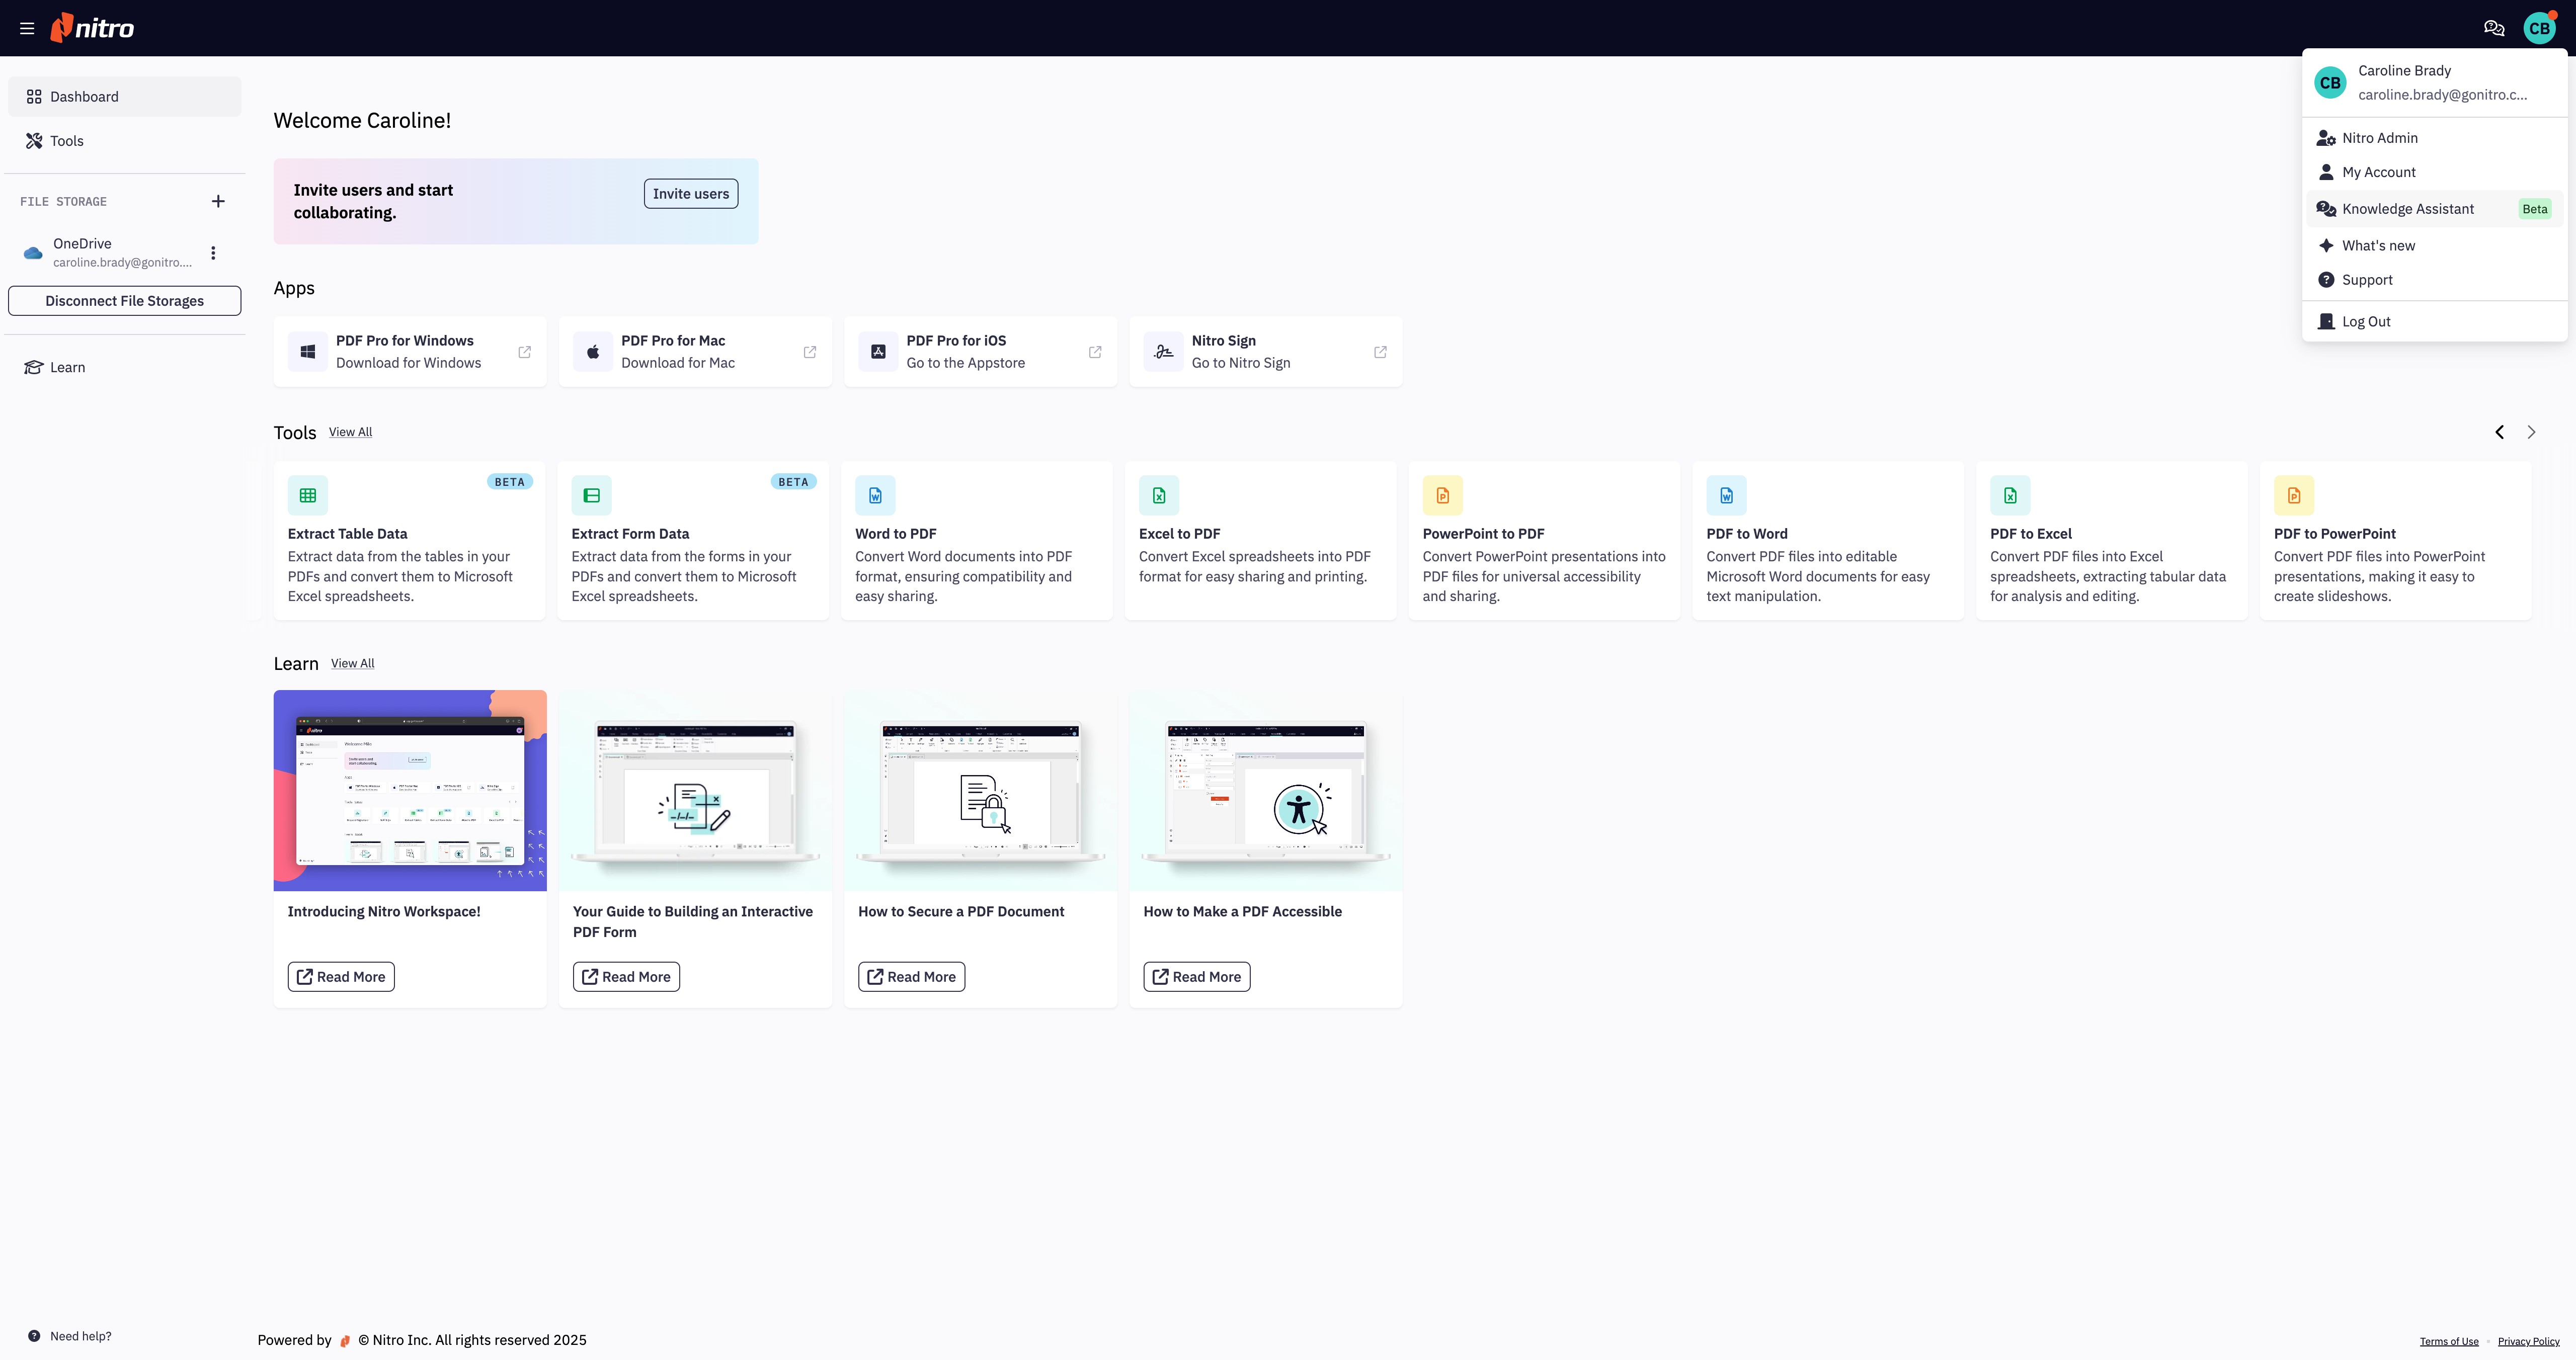Open Introducing Nitro Workspace thumbnail
Viewport: 2576px width, 1360px height.
pyautogui.click(x=410, y=790)
